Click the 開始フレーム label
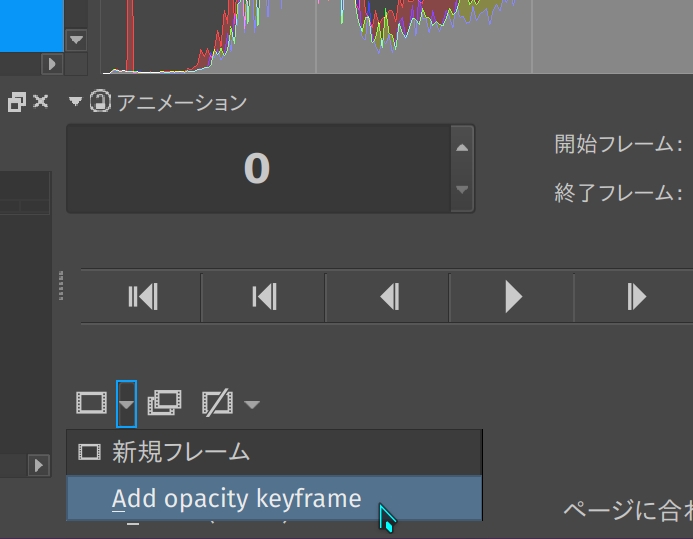Viewport: 693px width, 539px height. tap(618, 144)
